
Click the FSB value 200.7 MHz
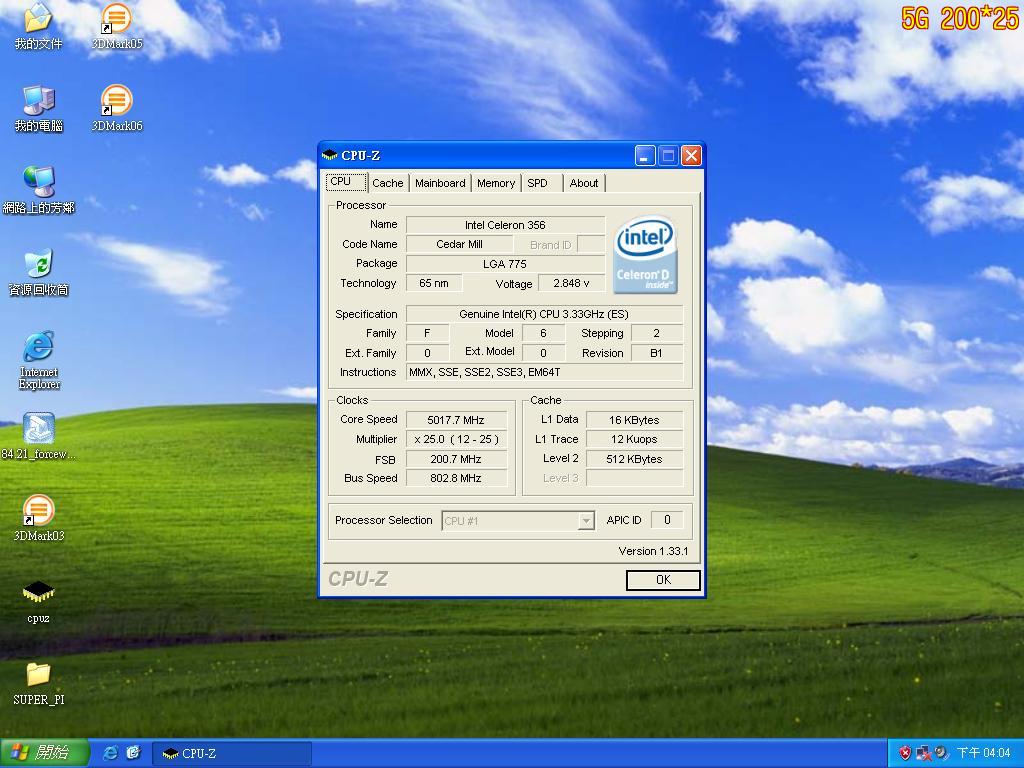point(456,459)
